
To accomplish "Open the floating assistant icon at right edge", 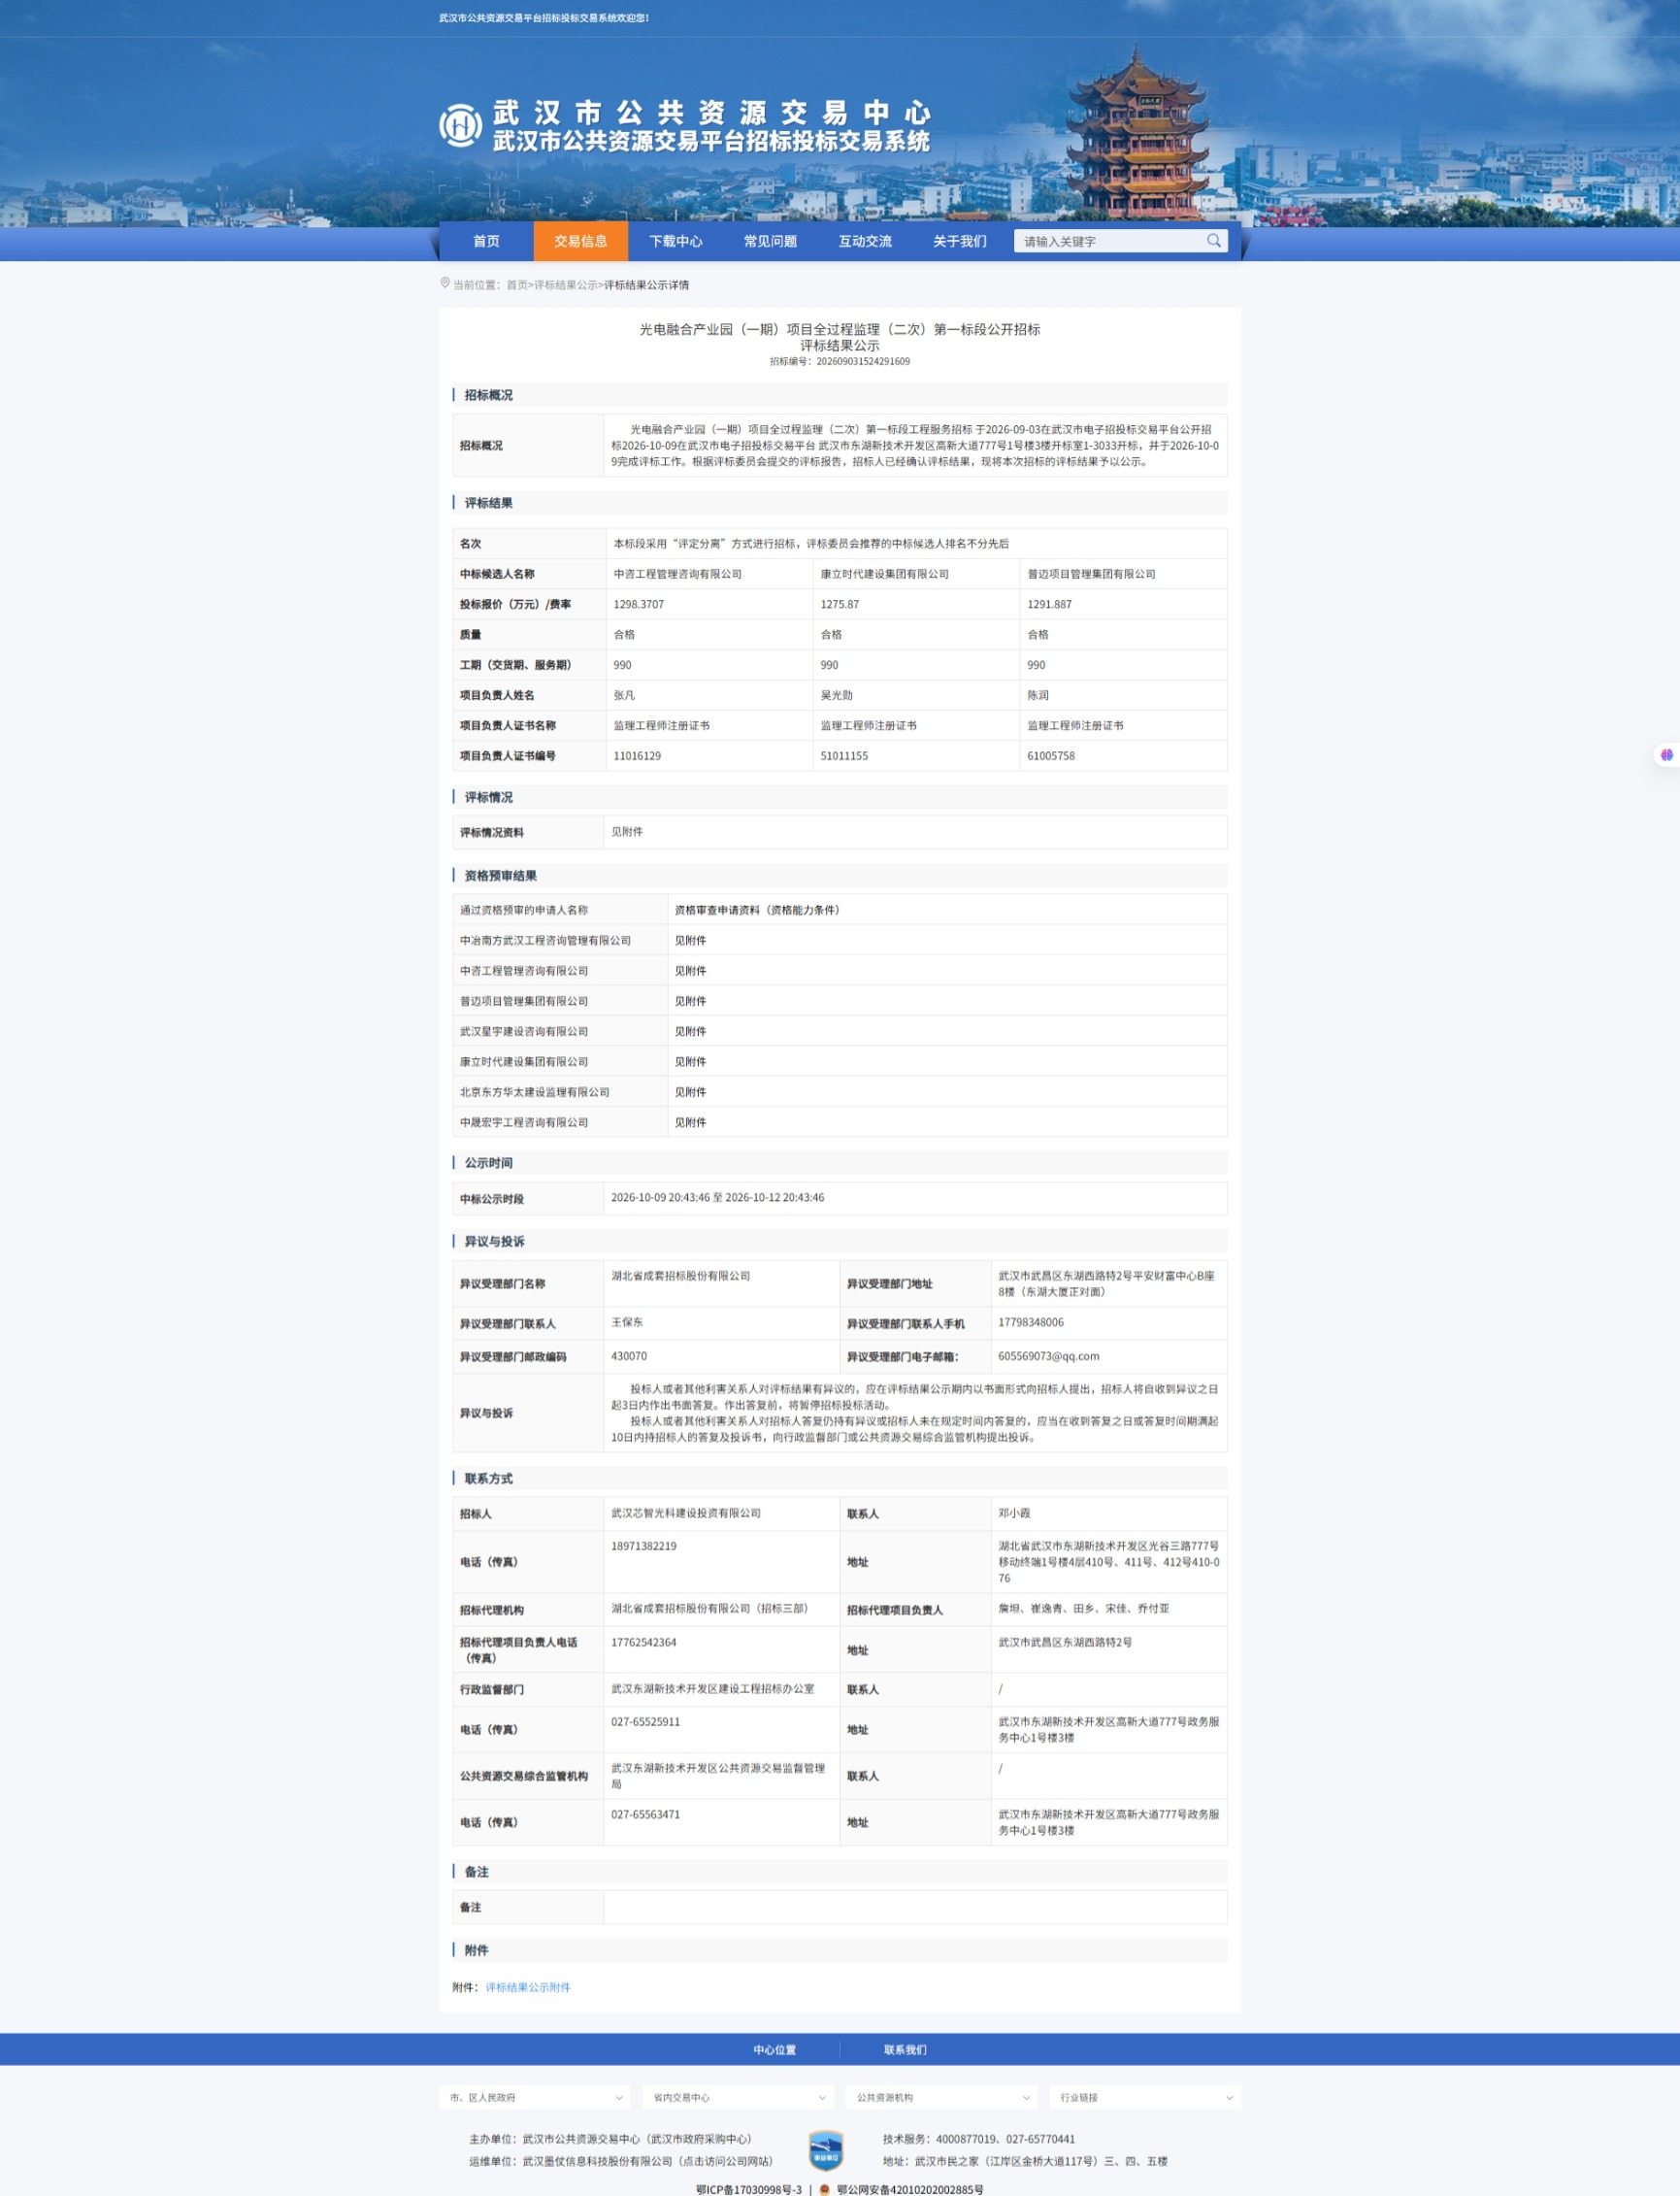I will click(1666, 755).
